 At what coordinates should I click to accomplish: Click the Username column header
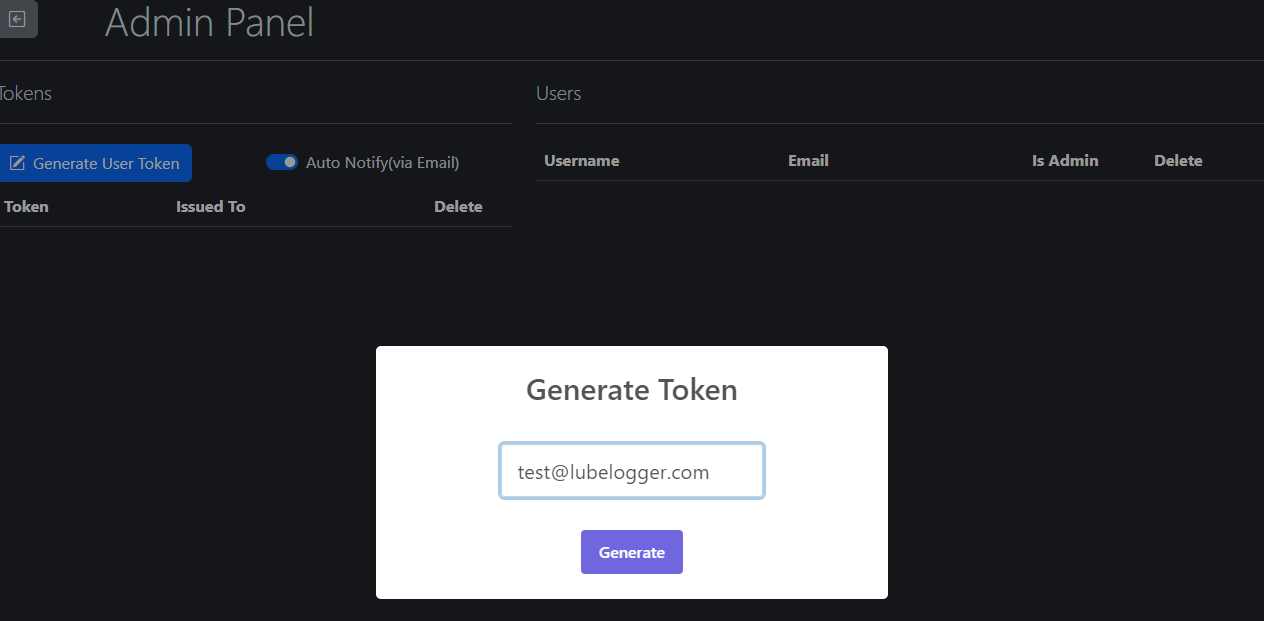coord(581,161)
